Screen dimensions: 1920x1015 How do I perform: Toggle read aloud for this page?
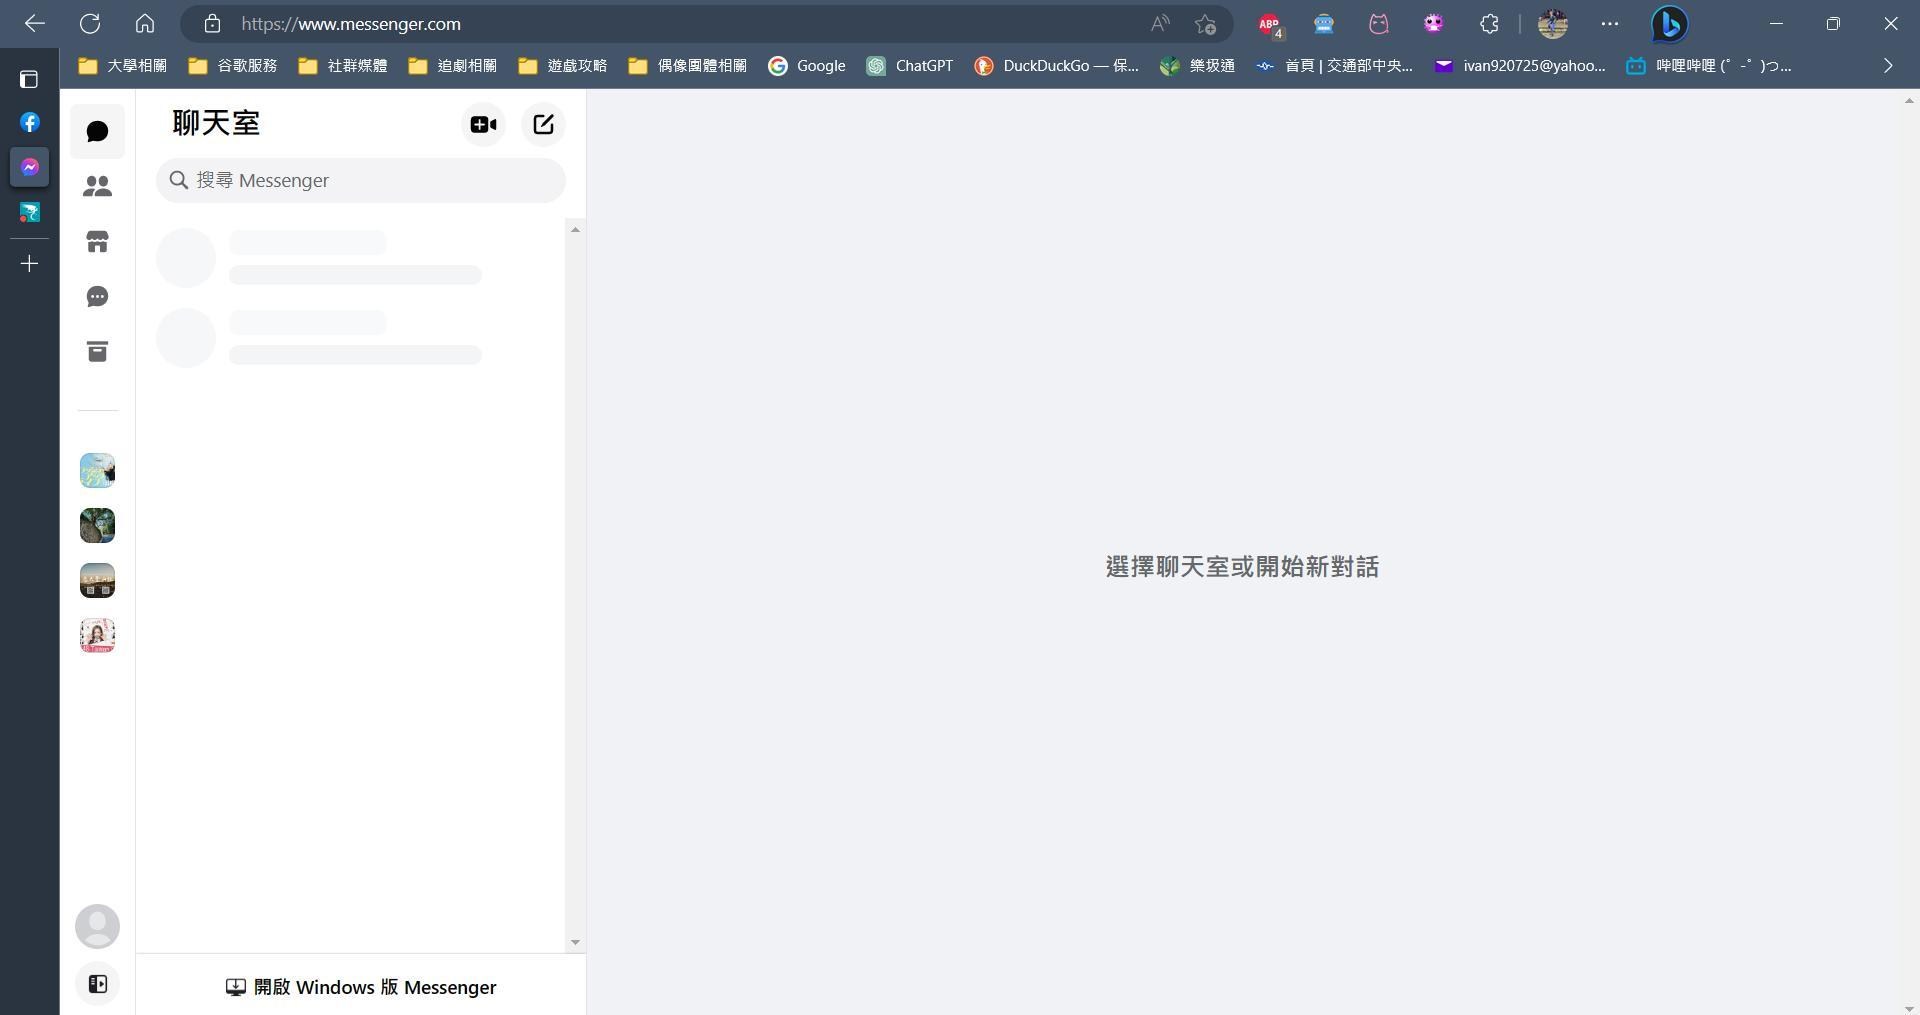(1158, 23)
